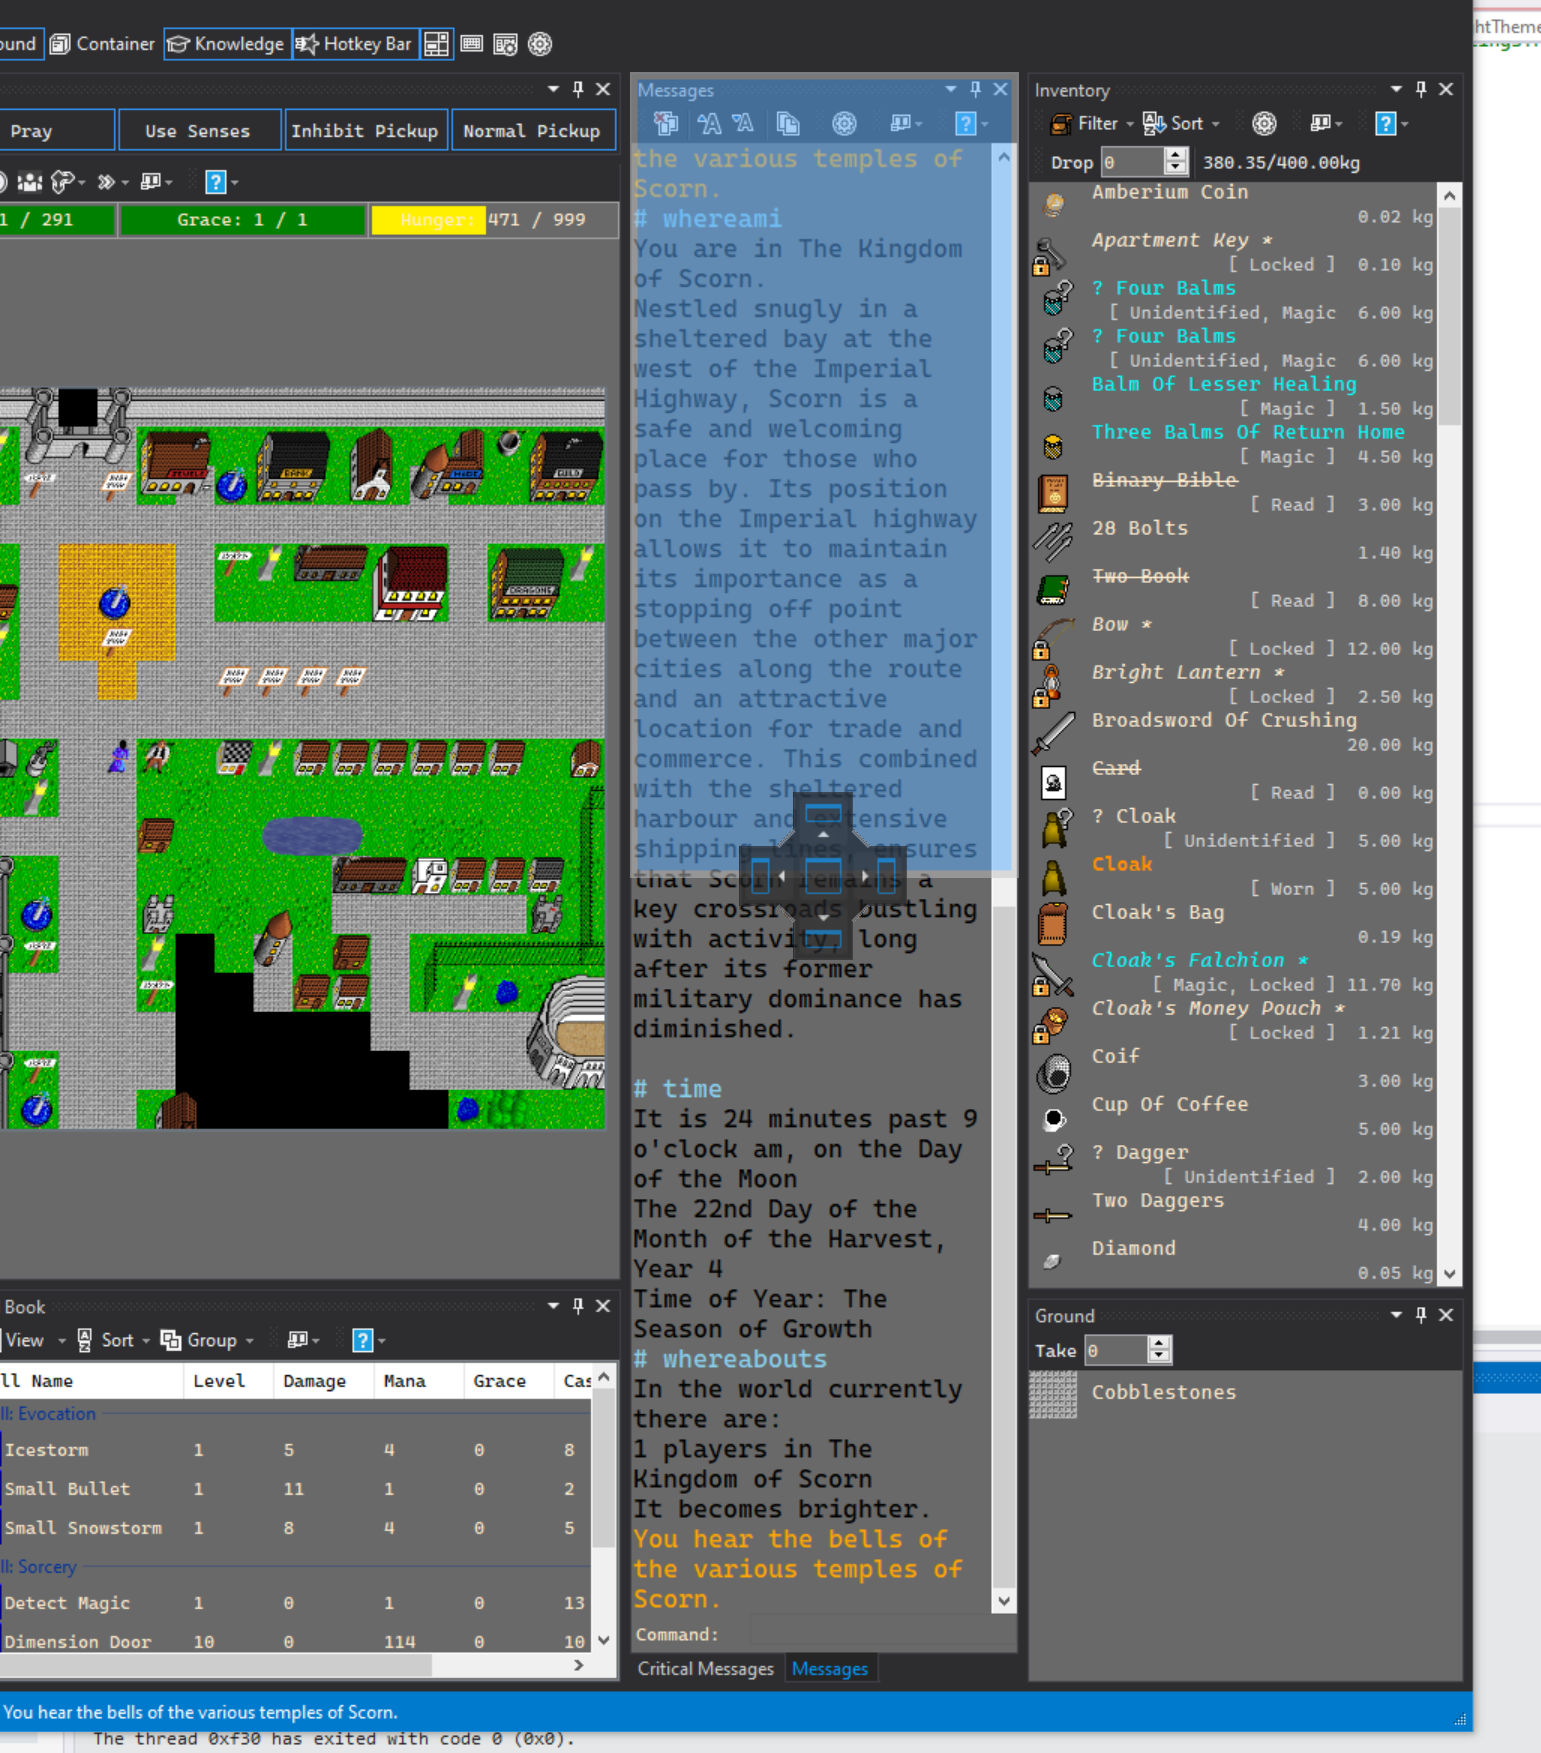
Task: Copy messages using the copy icon
Action: (x=788, y=124)
